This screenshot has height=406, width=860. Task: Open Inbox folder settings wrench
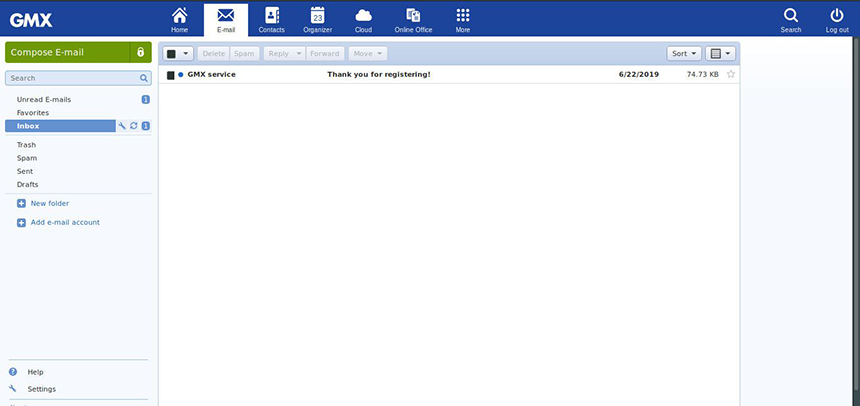pyautogui.click(x=122, y=126)
